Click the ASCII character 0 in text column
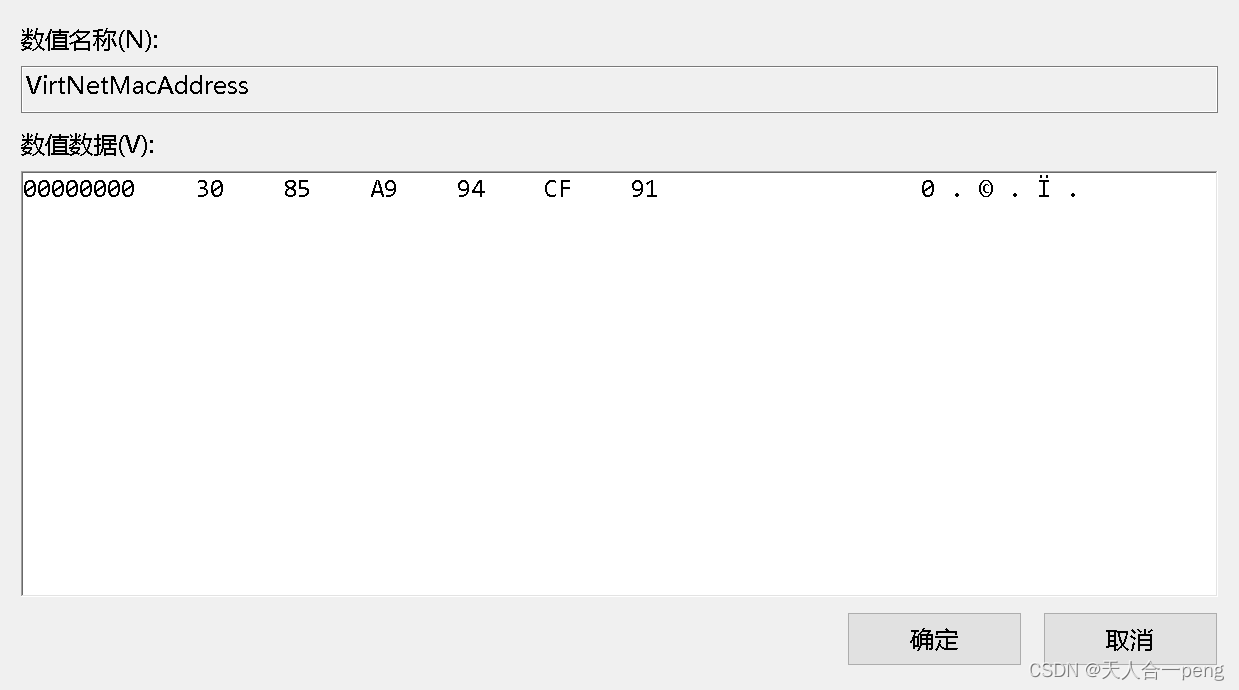 928,189
